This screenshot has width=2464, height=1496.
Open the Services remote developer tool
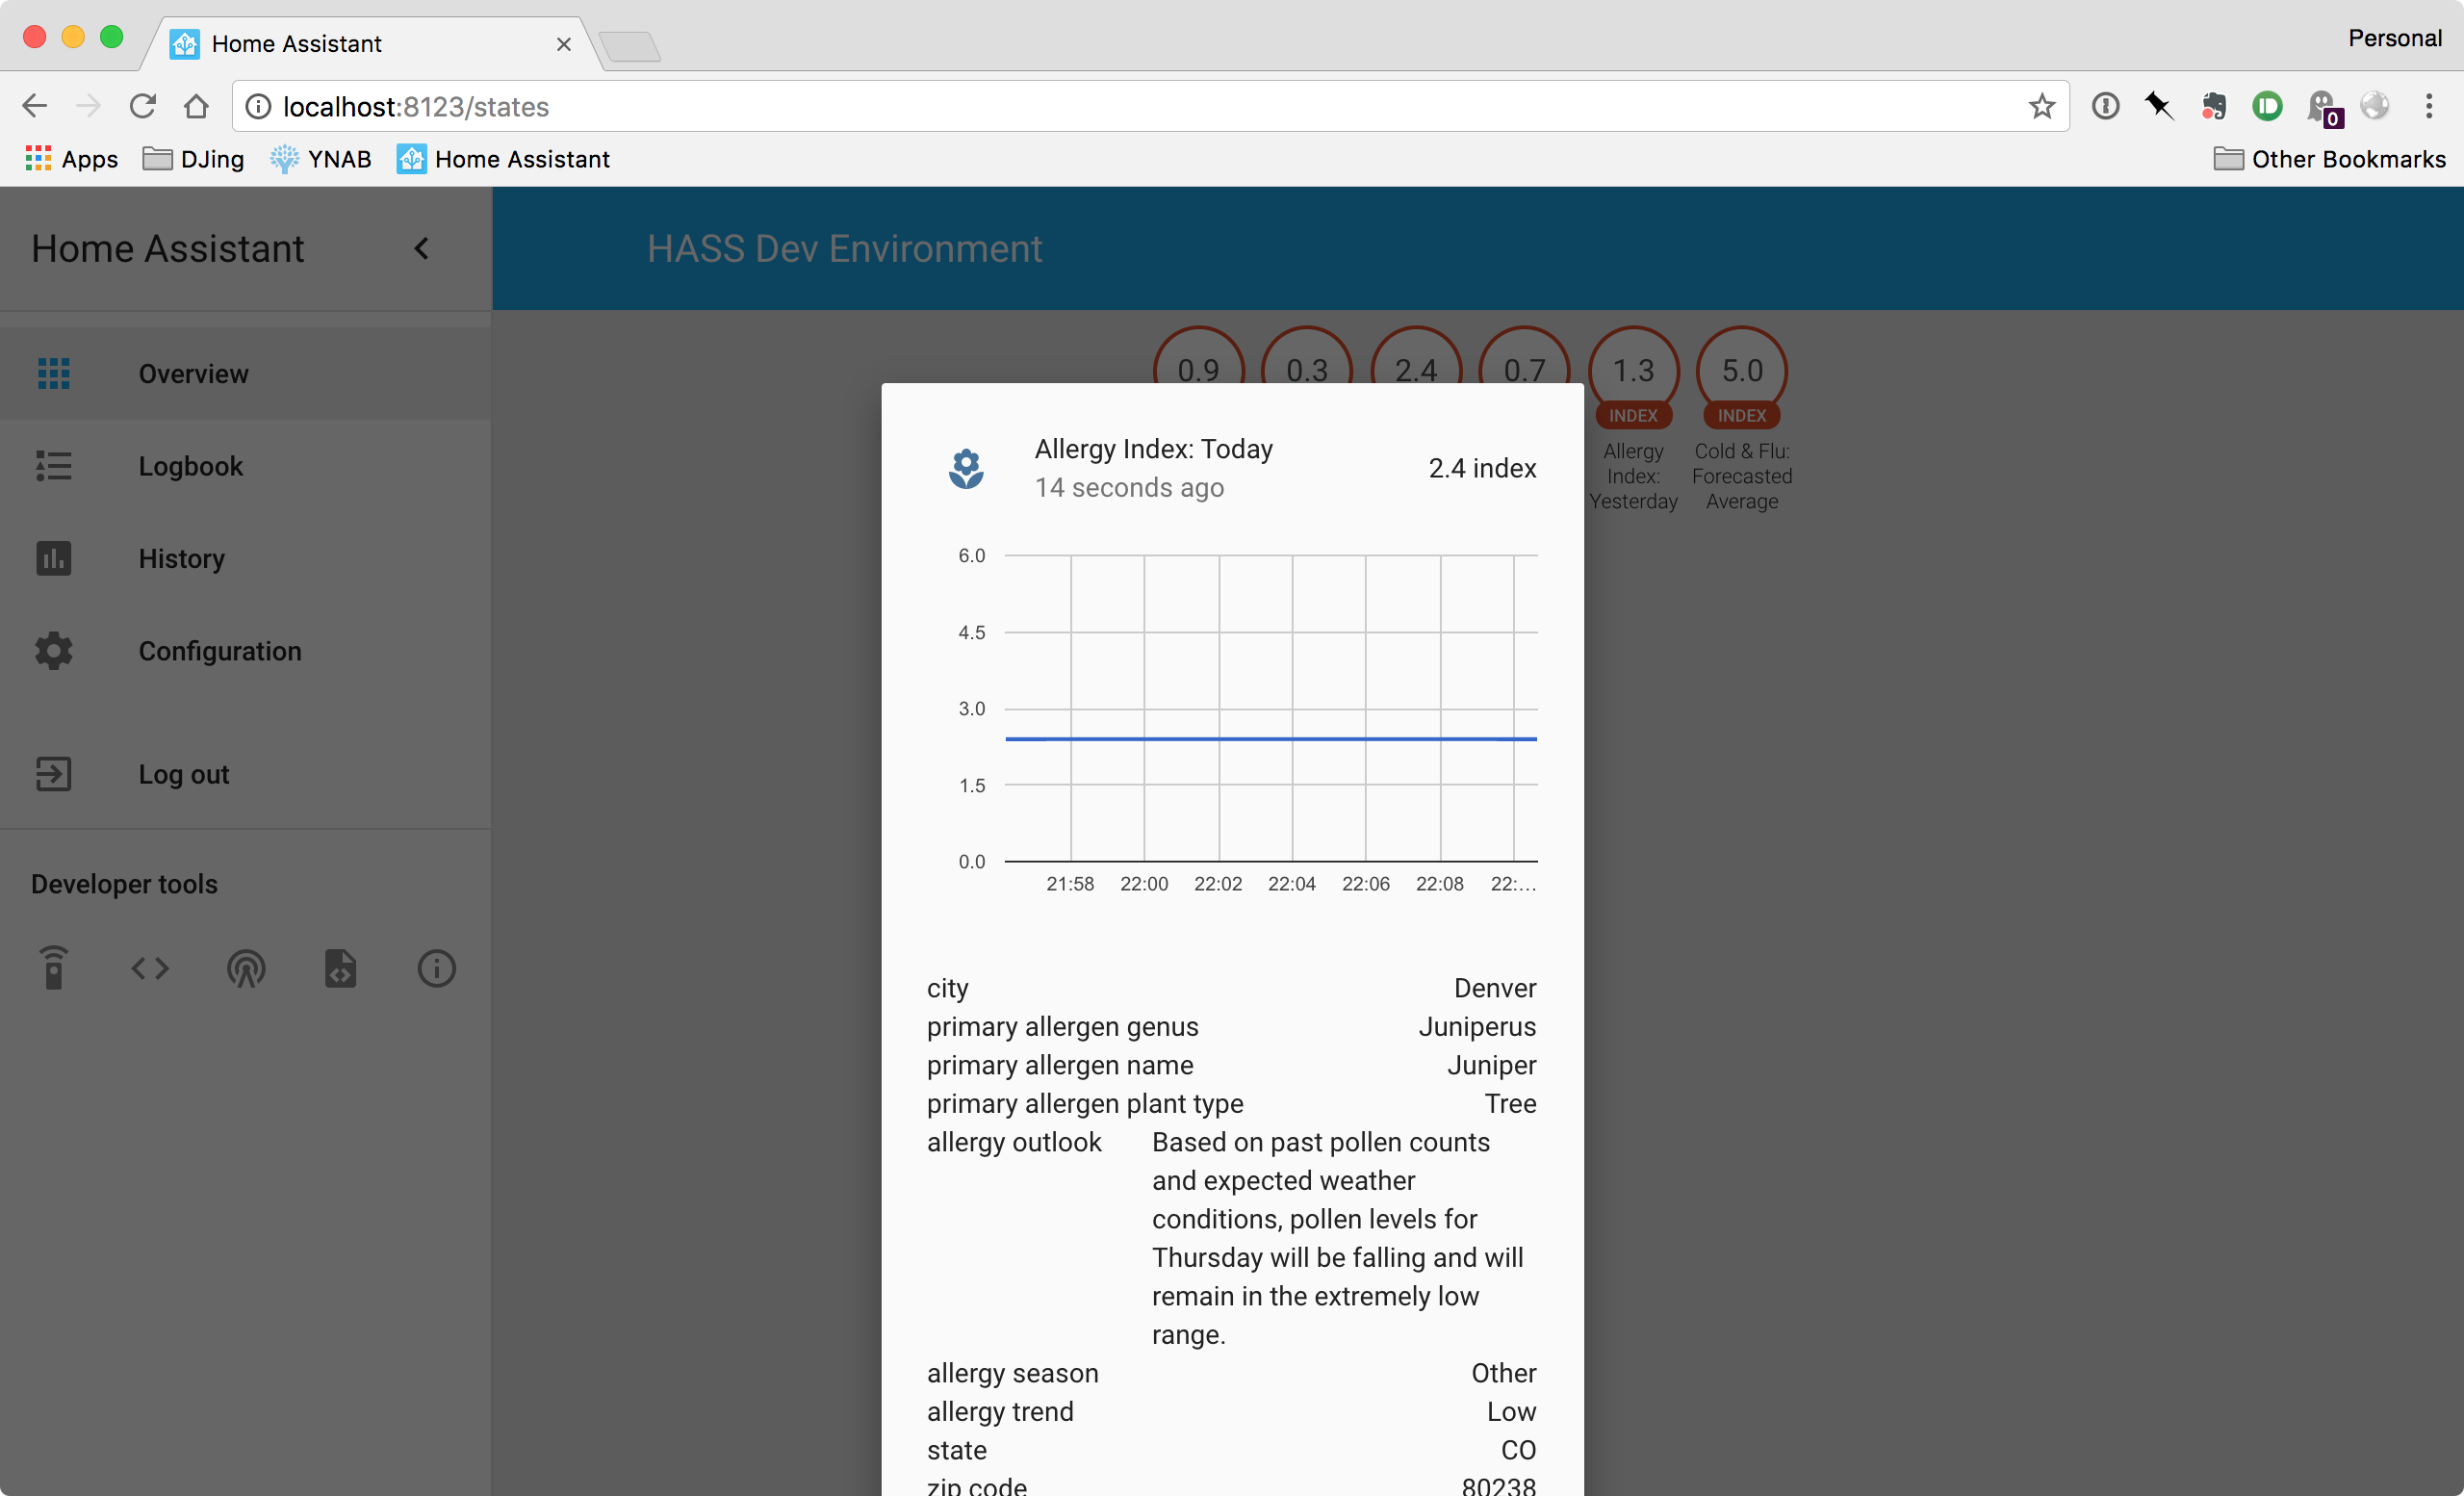coord(54,968)
